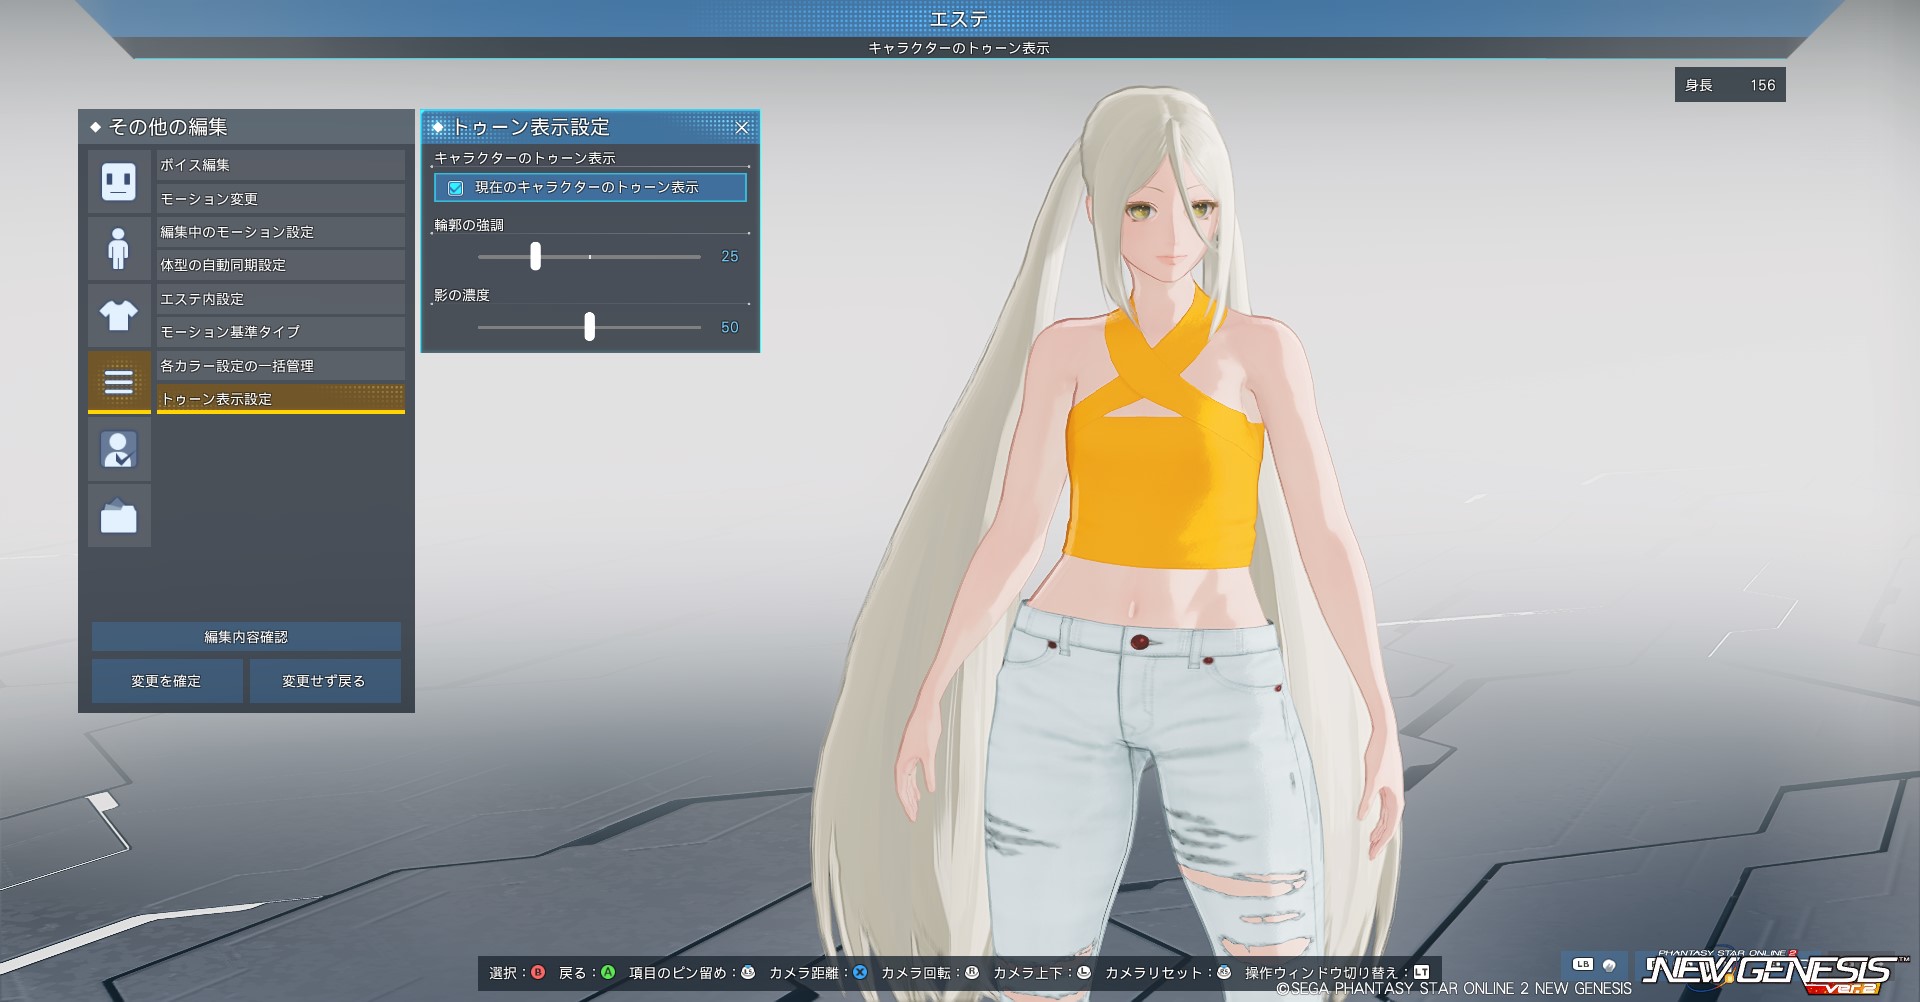Click the green A 戻る button icon
This screenshot has height=1002, width=1920.
point(607,972)
